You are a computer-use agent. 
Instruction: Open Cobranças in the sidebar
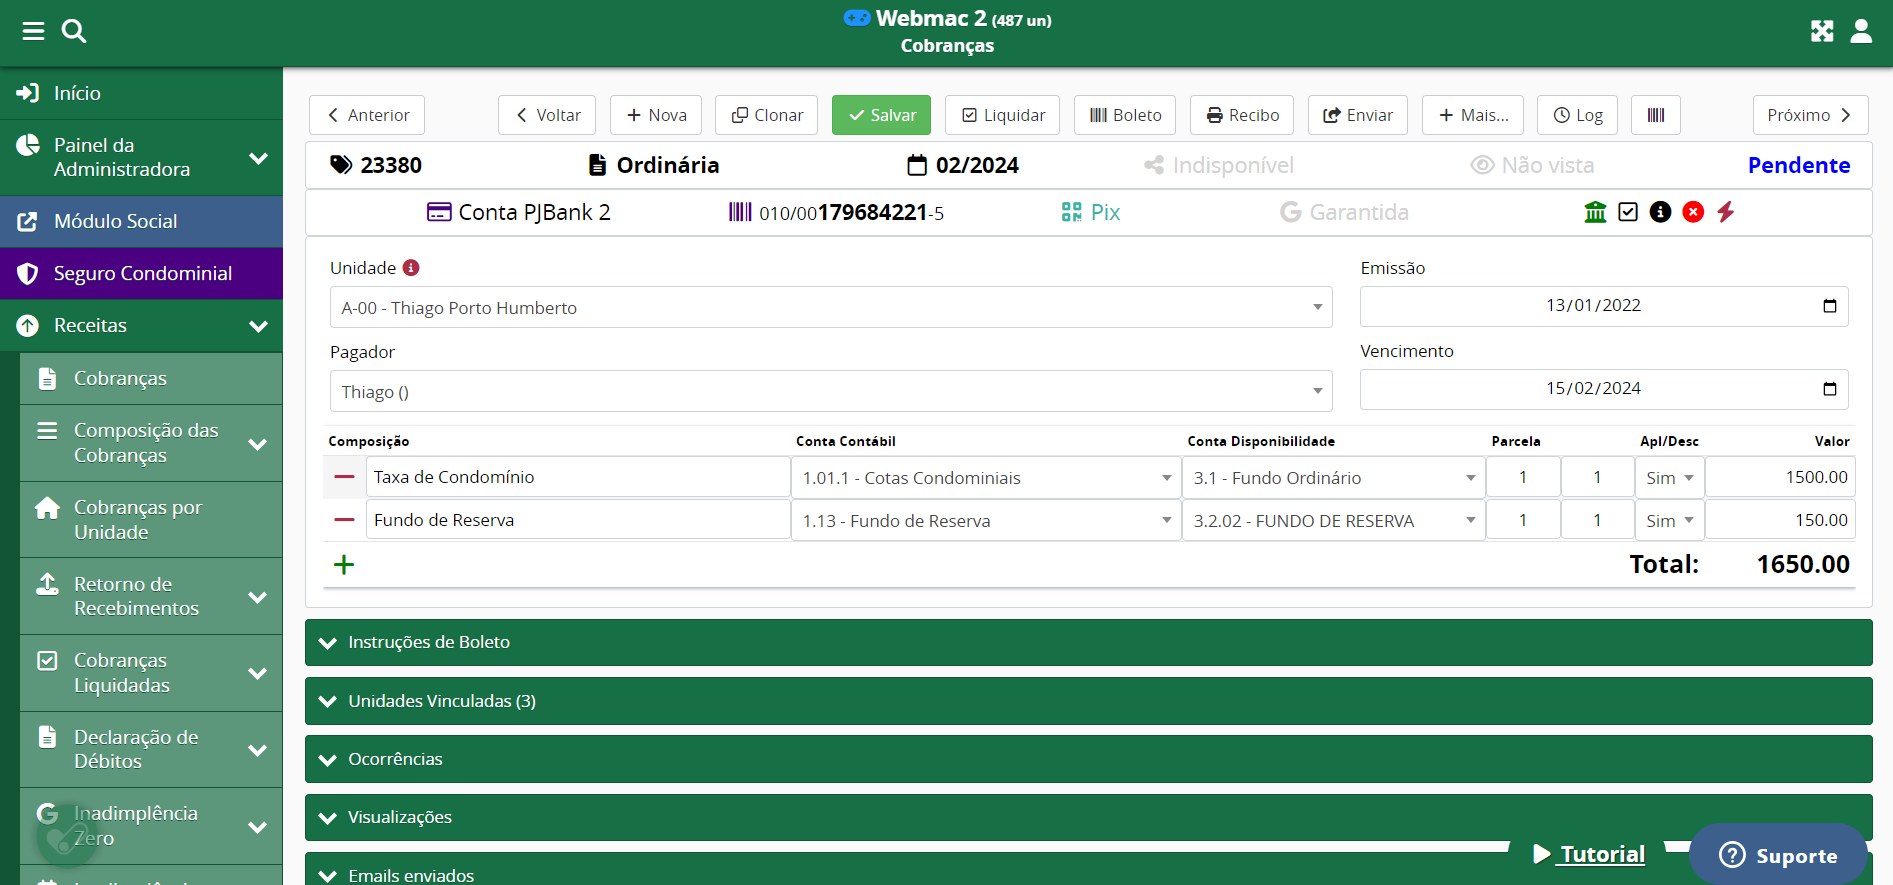click(120, 378)
